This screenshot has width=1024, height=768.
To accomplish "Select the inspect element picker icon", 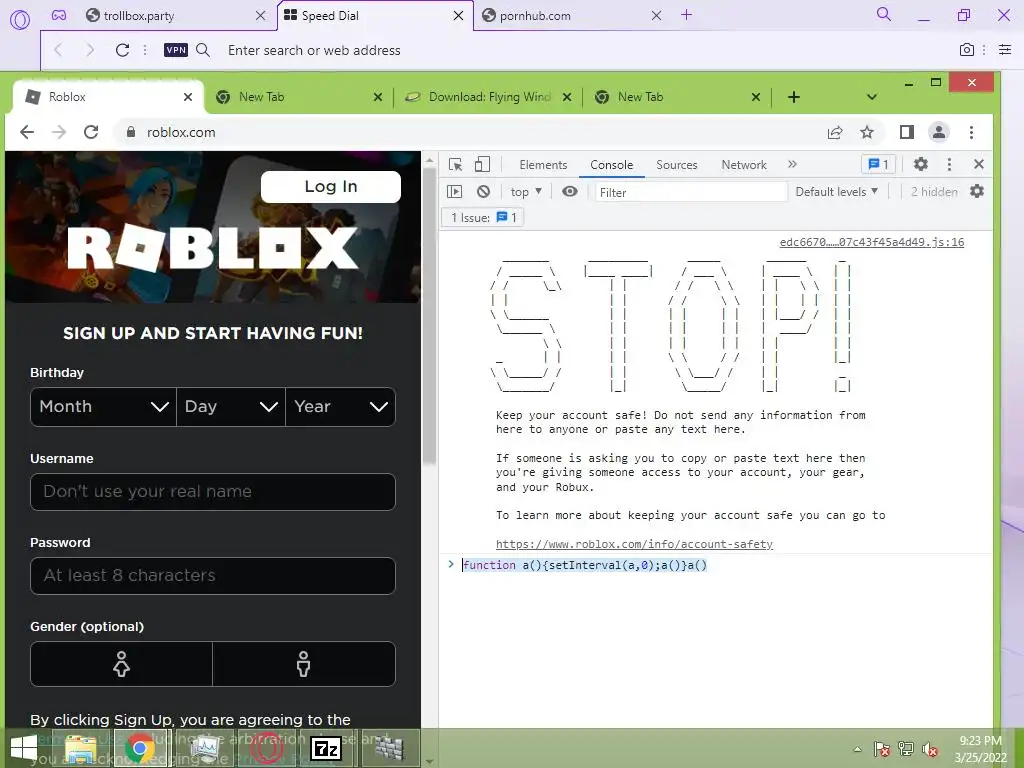I will pyautogui.click(x=455, y=165).
